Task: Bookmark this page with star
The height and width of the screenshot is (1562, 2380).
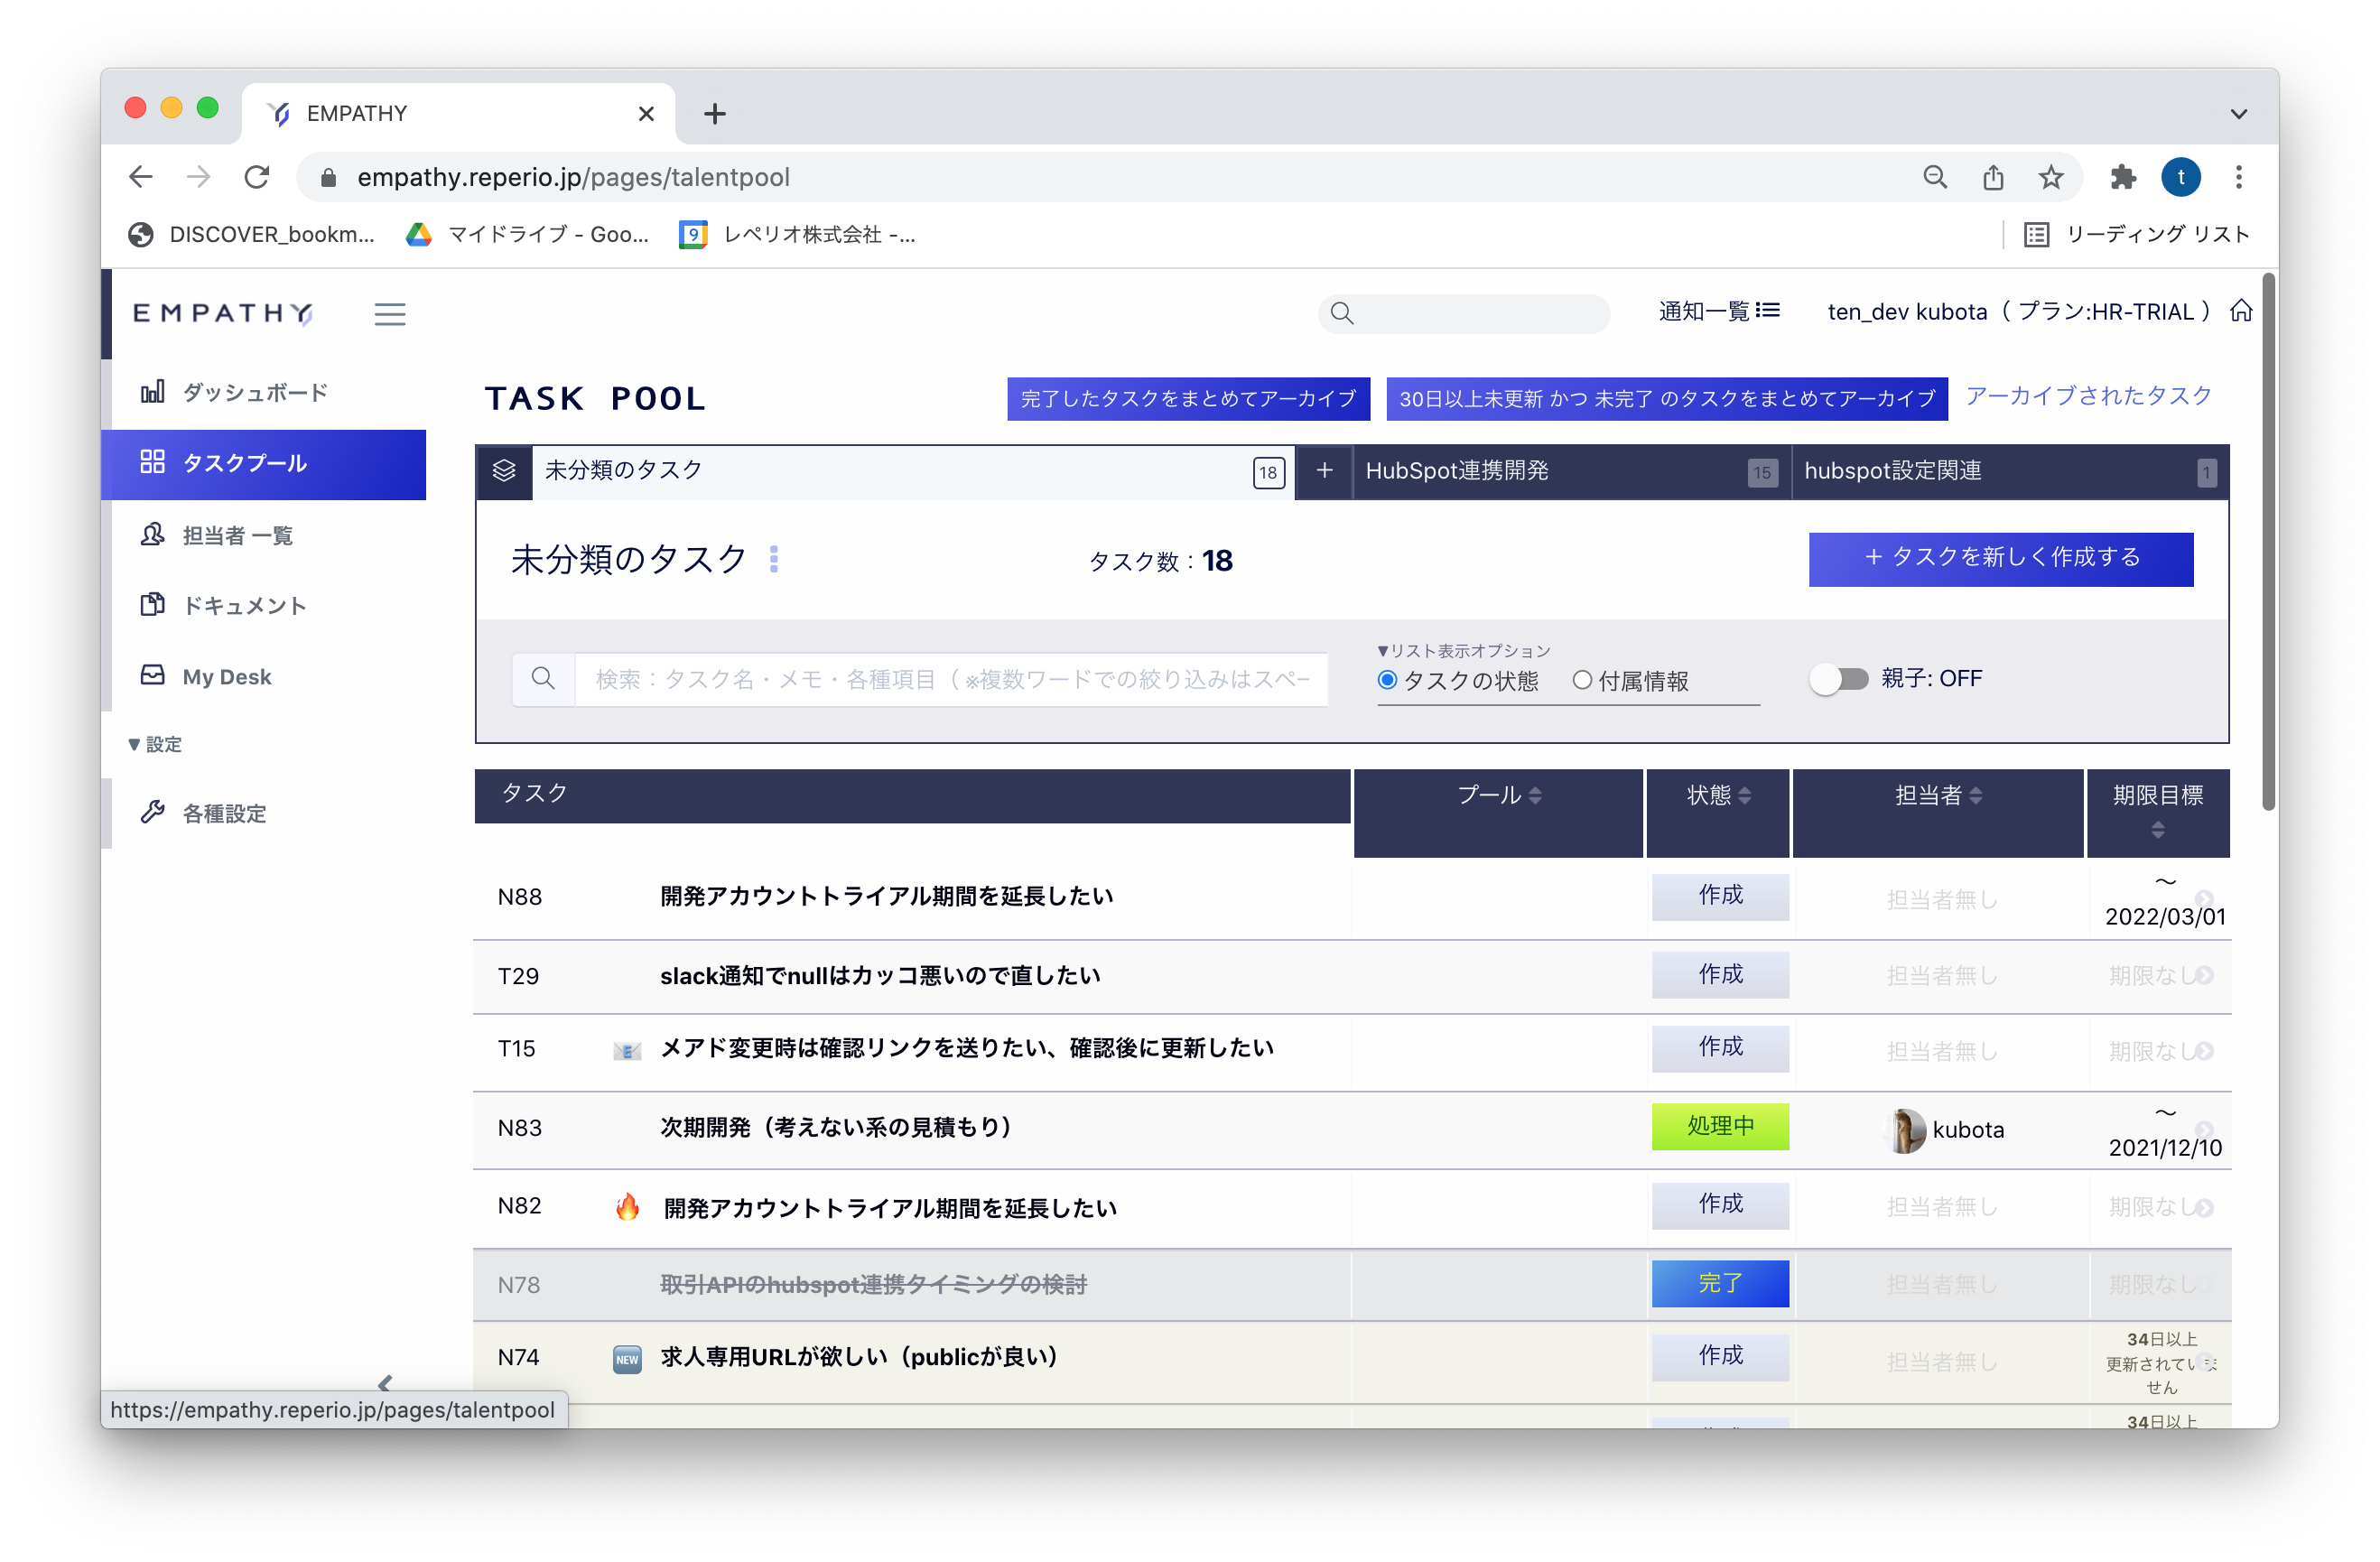Action: 2051,177
